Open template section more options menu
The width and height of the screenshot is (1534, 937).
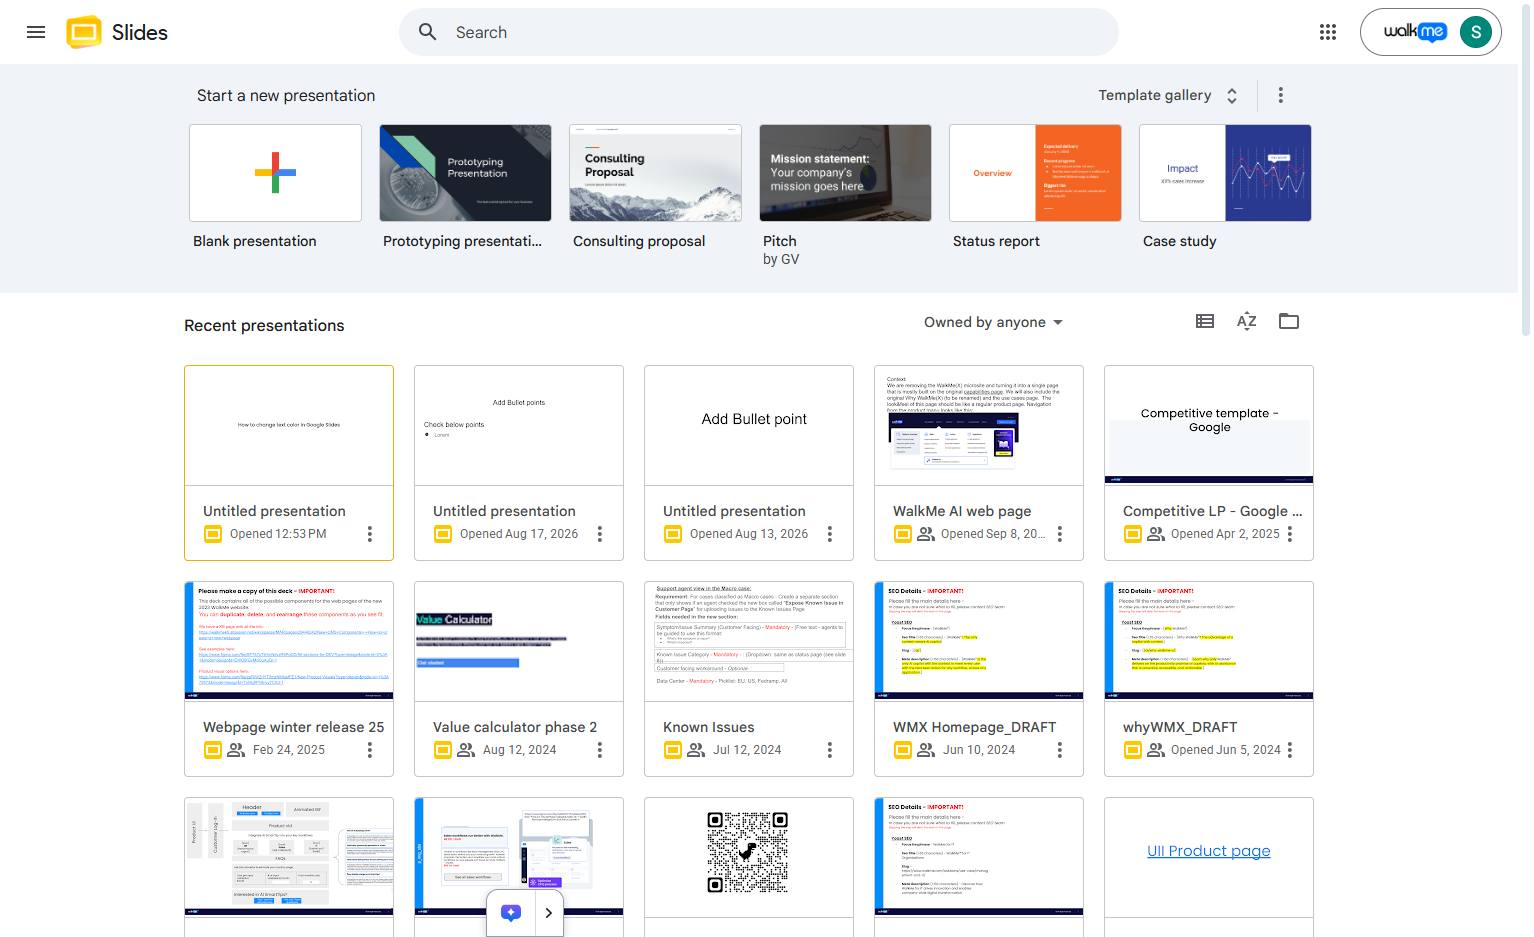click(x=1281, y=95)
